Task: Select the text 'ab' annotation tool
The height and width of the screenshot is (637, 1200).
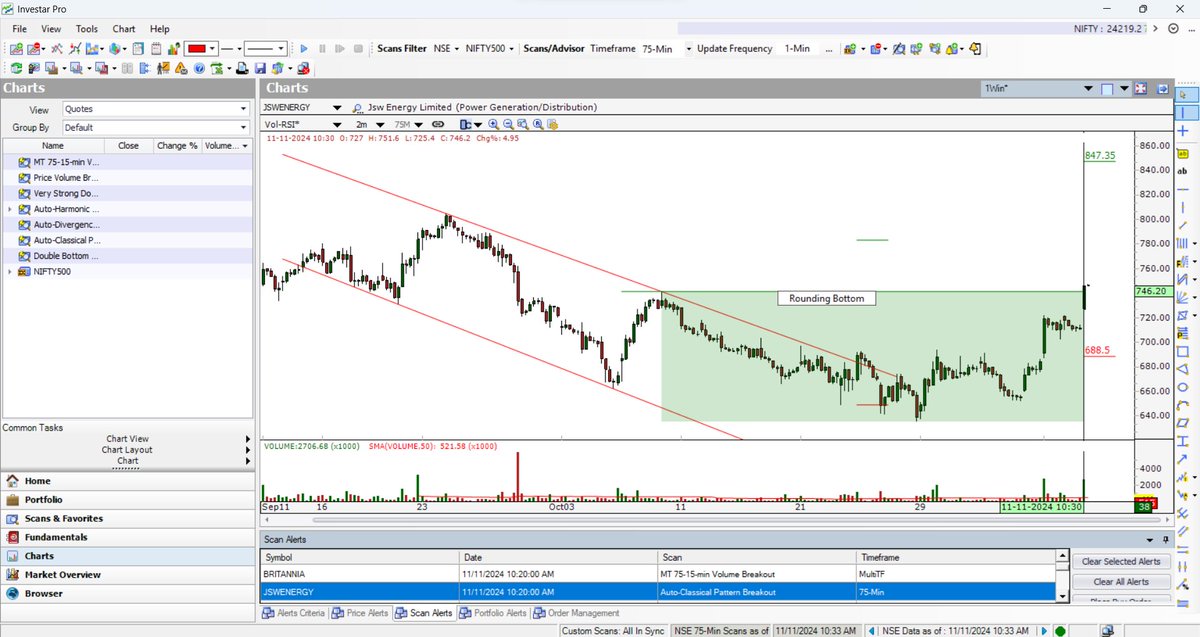Action: pyautogui.click(x=1182, y=171)
